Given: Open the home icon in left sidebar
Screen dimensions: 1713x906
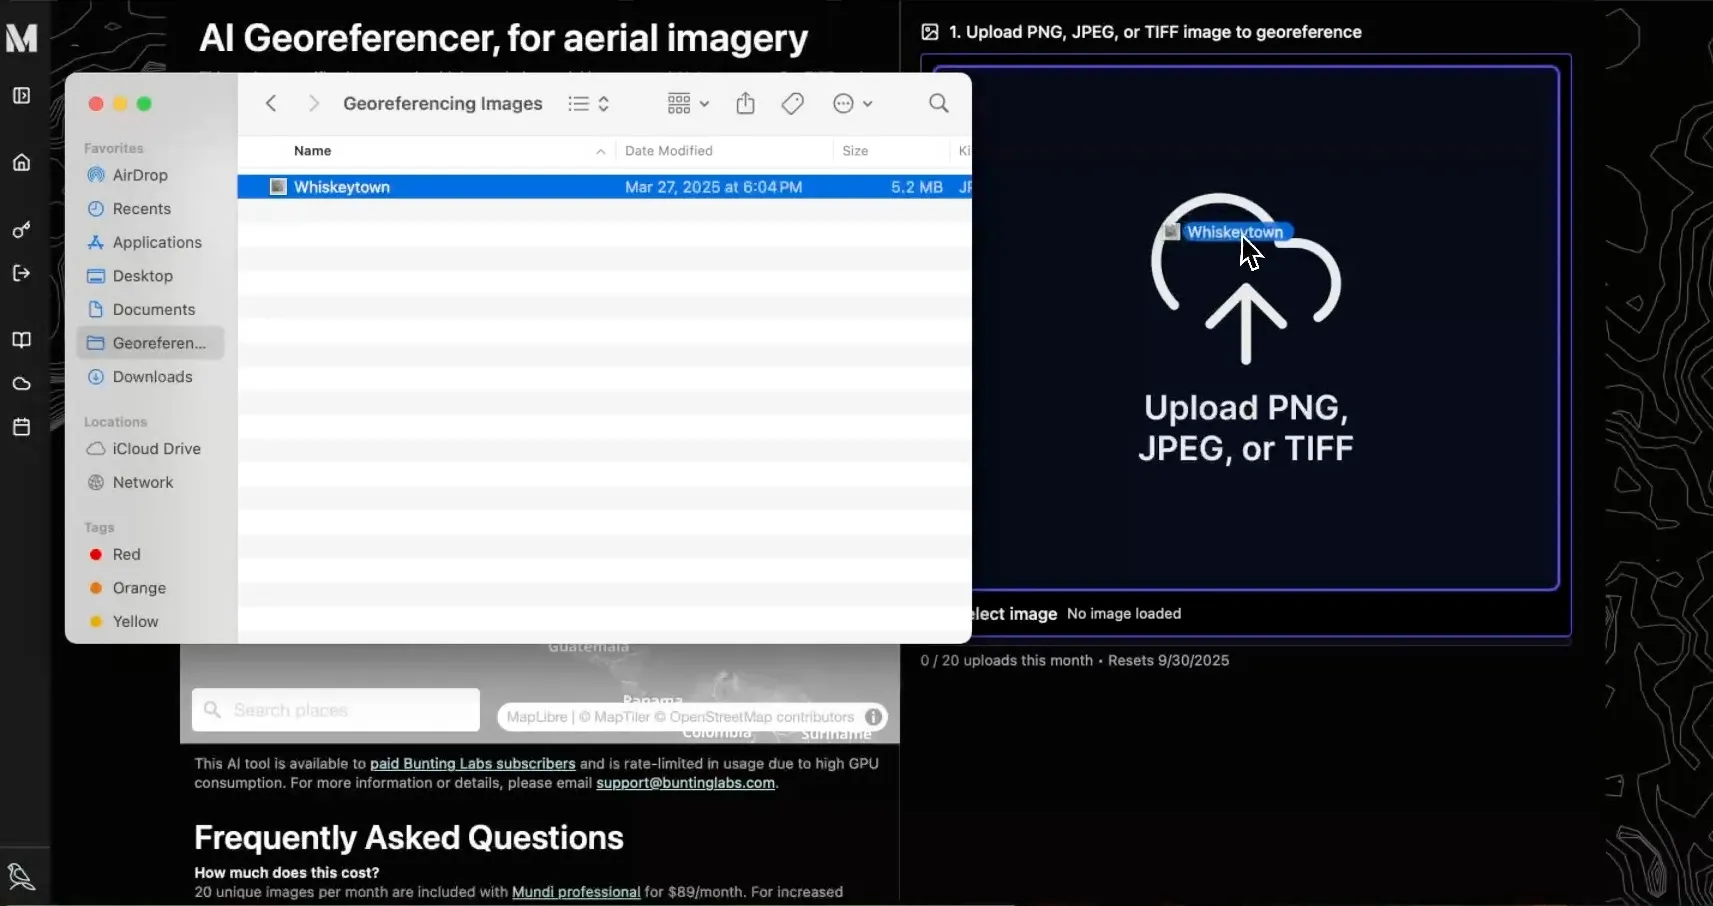Looking at the screenshot, I should pyautogui.click(x=21, y=162).
